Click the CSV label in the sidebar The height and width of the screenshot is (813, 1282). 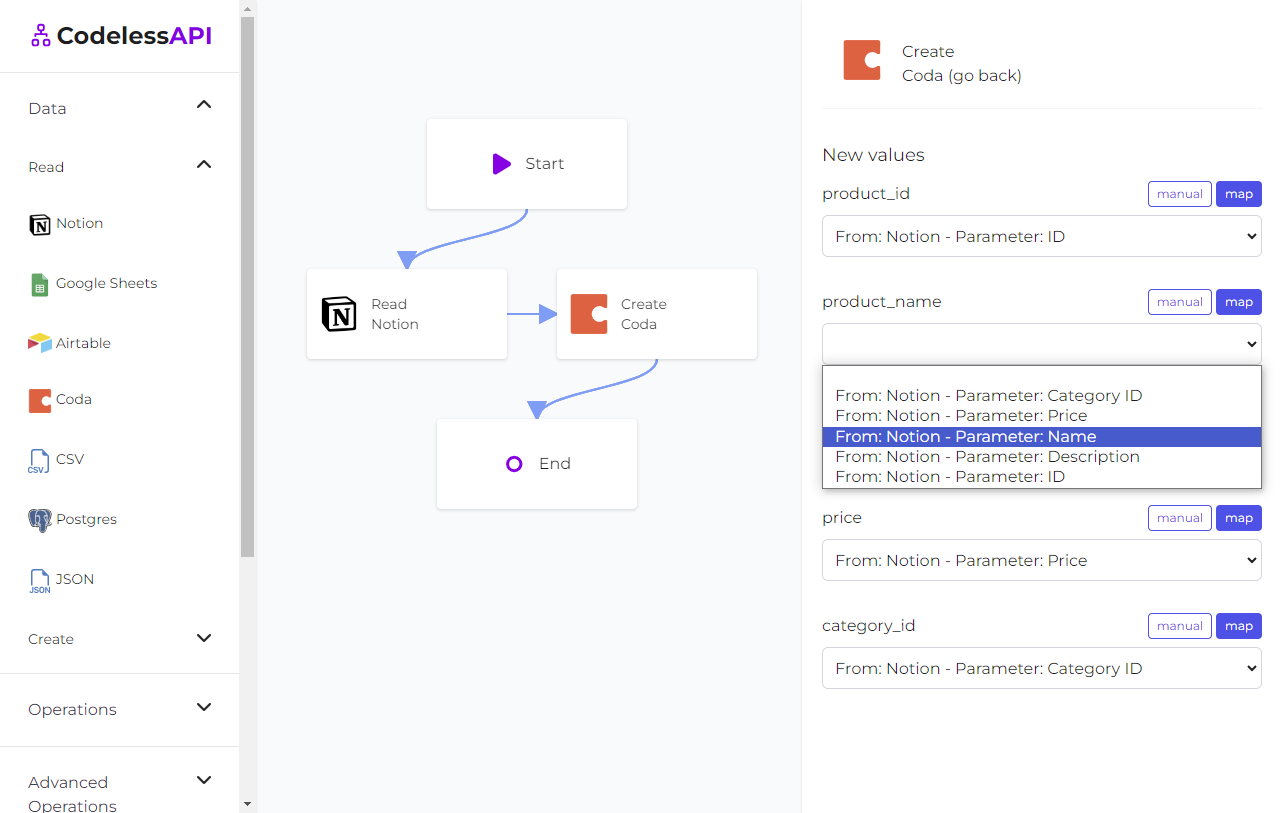pos(70,459)
